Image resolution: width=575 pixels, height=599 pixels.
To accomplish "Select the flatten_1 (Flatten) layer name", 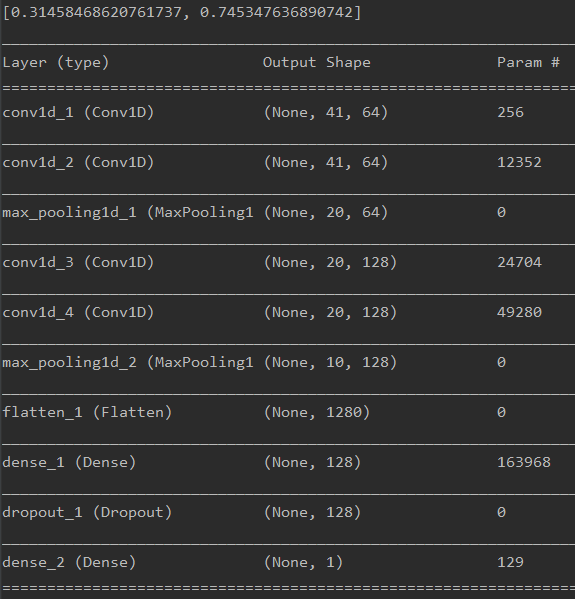I will tap(87, 413).
